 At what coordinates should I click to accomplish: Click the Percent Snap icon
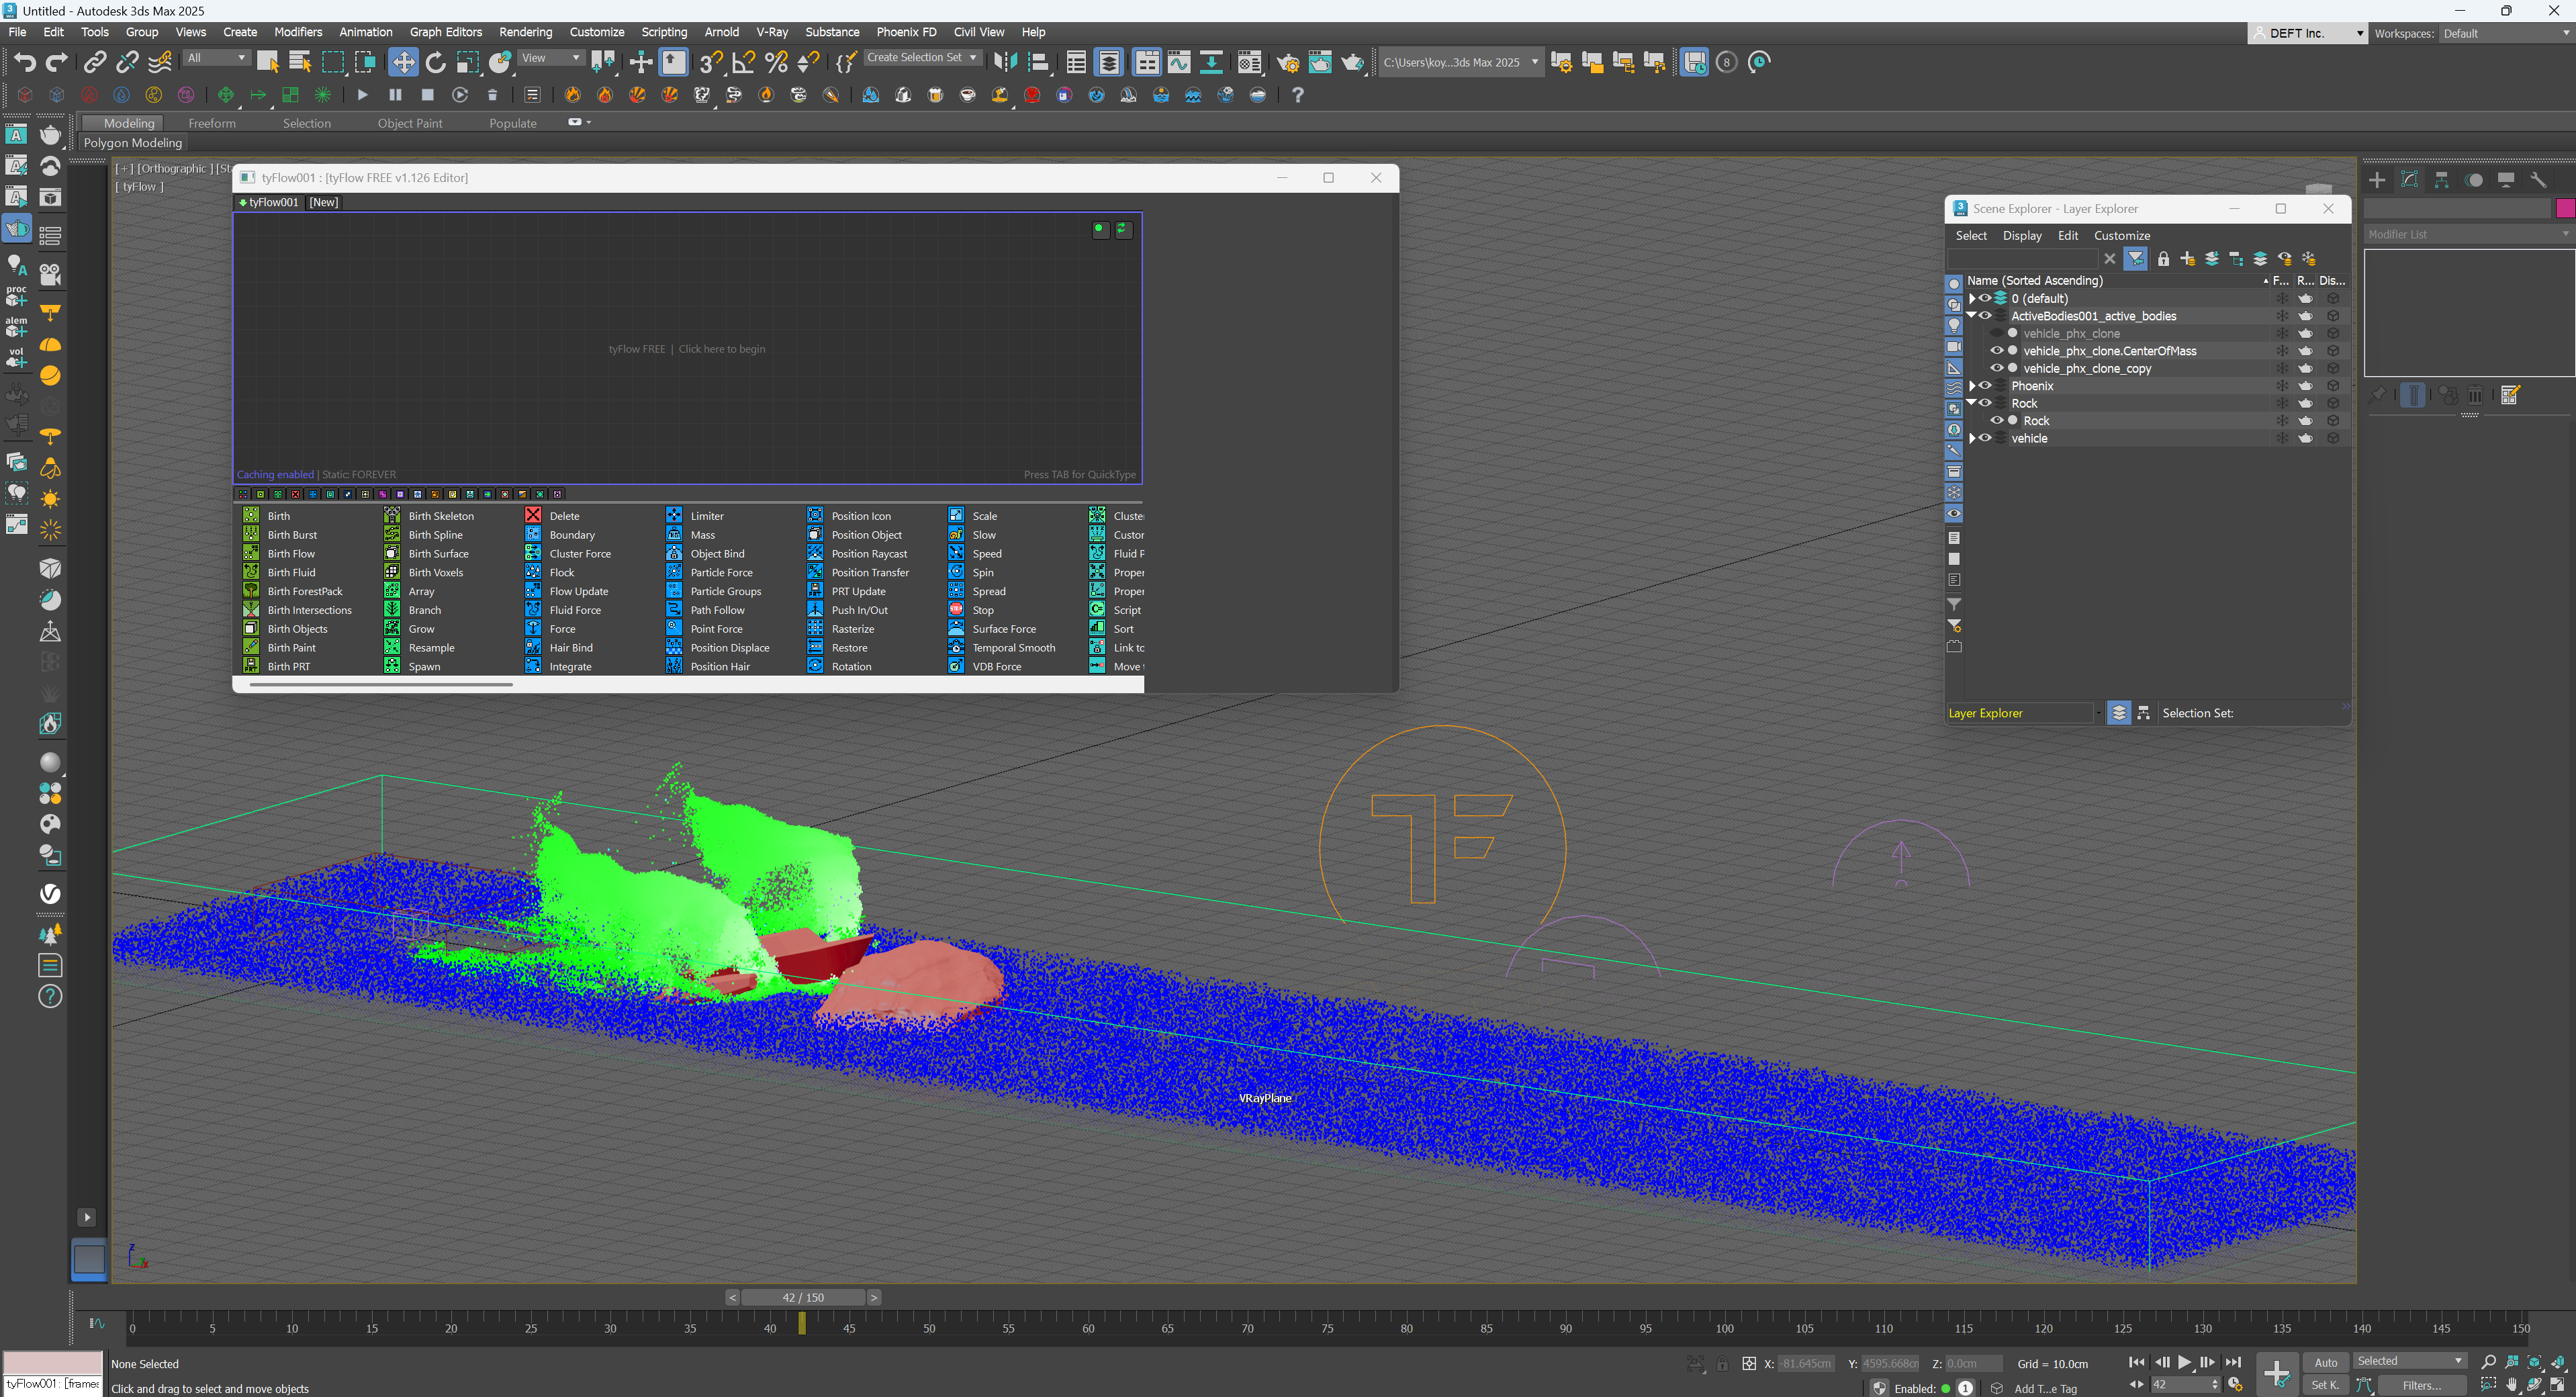tap(776, 62)
